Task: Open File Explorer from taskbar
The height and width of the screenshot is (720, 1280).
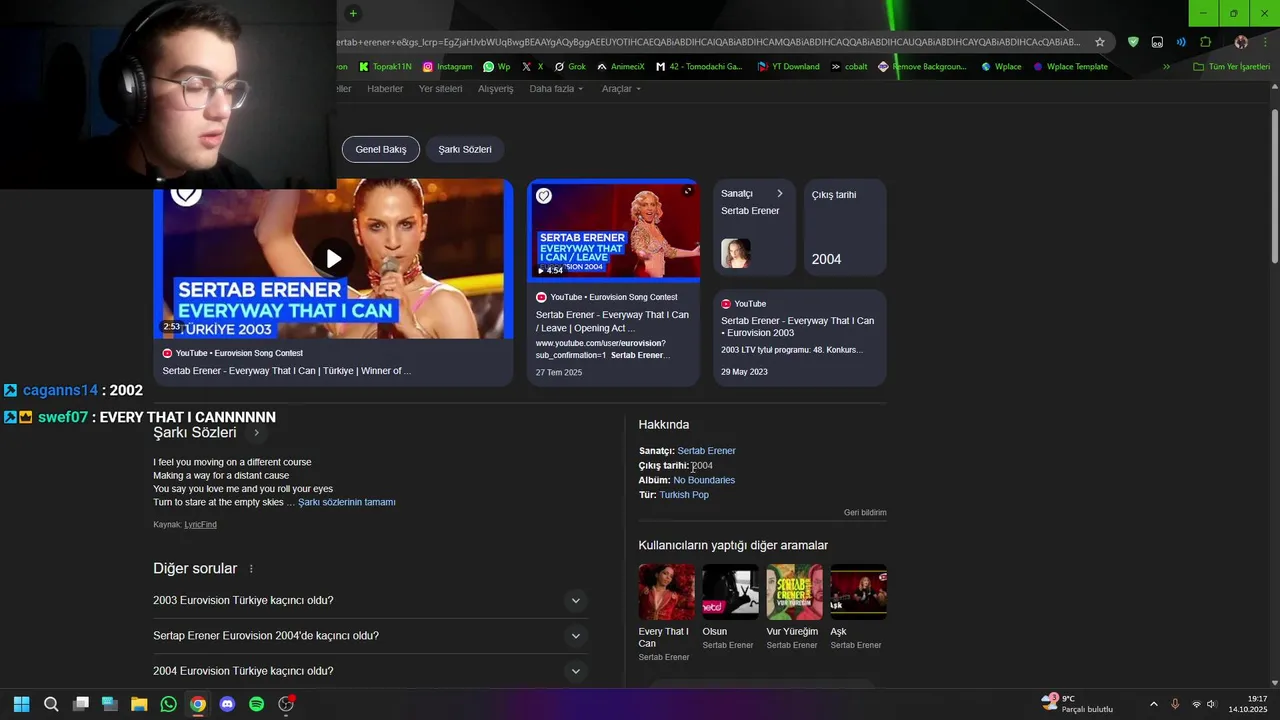Action: pos(139,704)
